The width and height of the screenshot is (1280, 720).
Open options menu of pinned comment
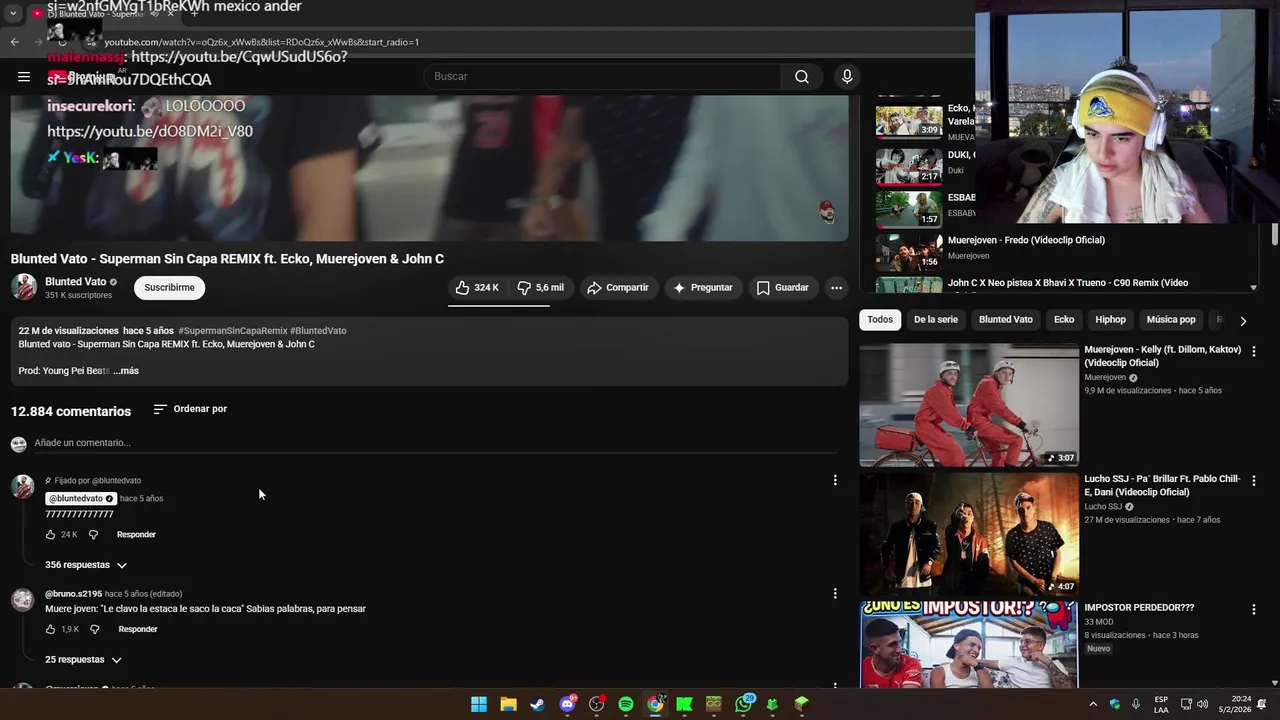click(x=835, y=481)
